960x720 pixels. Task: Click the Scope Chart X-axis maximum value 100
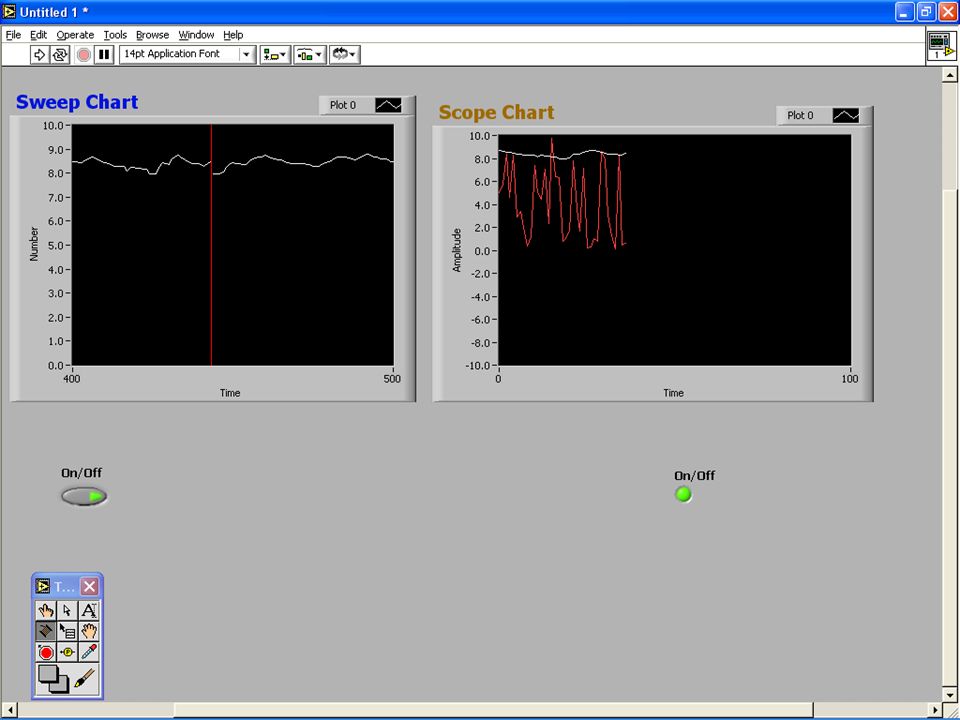tap(850, 378)
